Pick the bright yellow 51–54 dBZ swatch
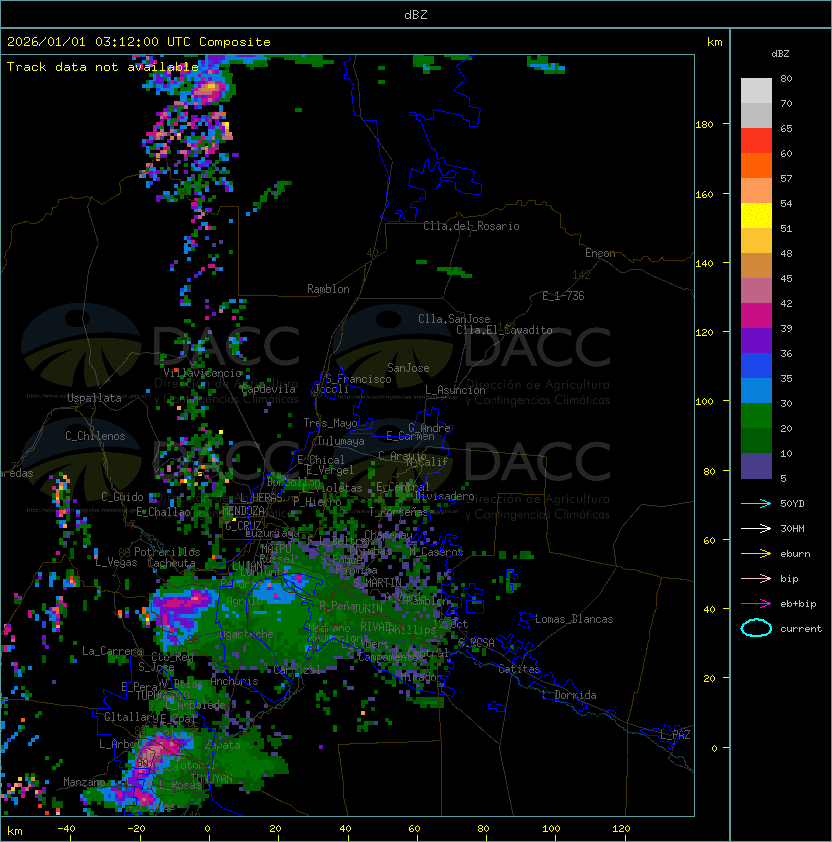 tap(756, 216)
